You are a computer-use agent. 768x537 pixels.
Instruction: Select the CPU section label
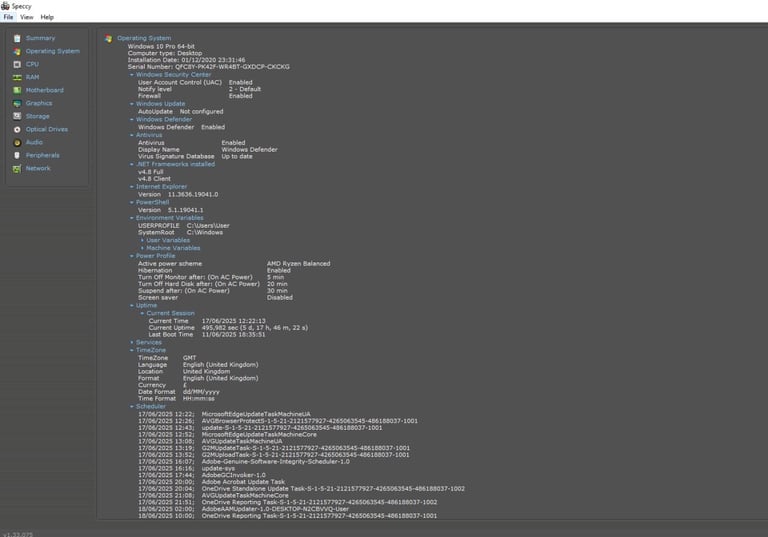point(32,64)
